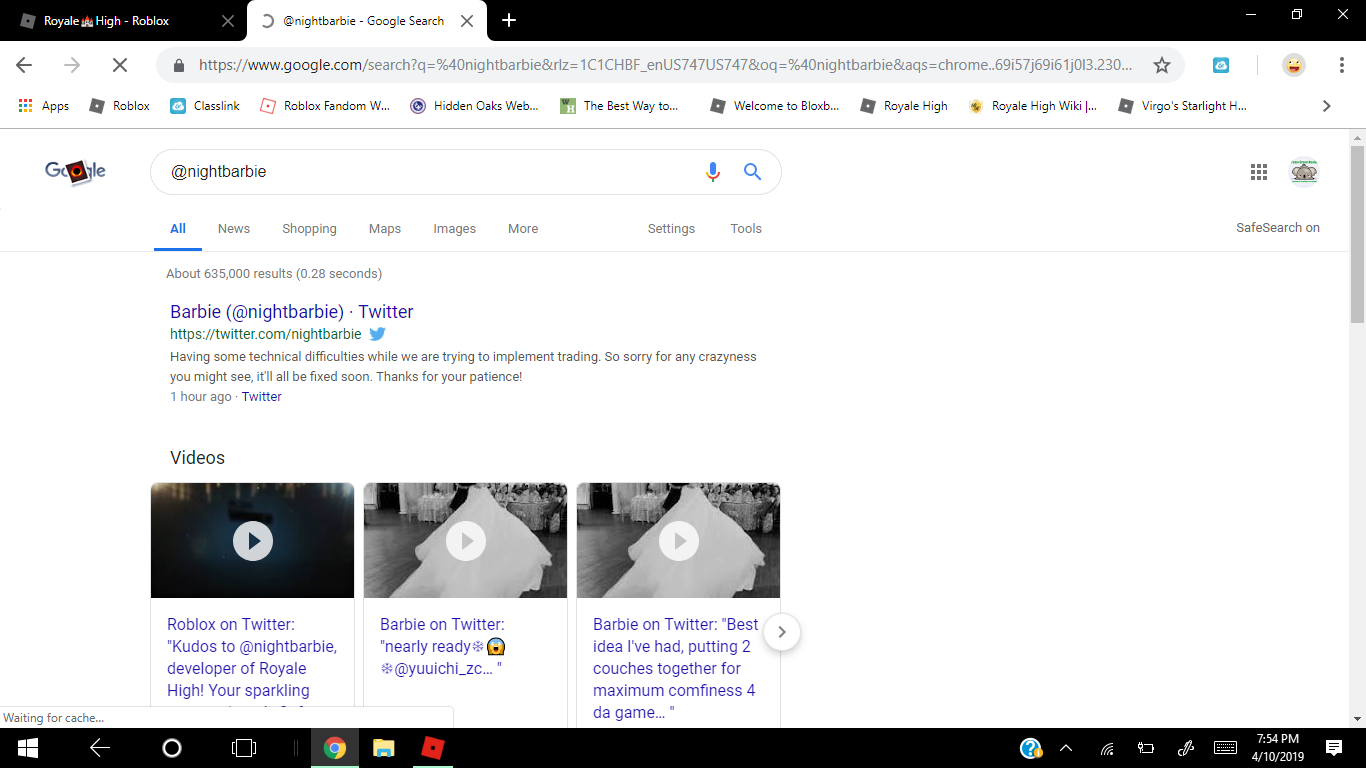Open Virgo's Starlight bookmark

tap(1182, 106)
